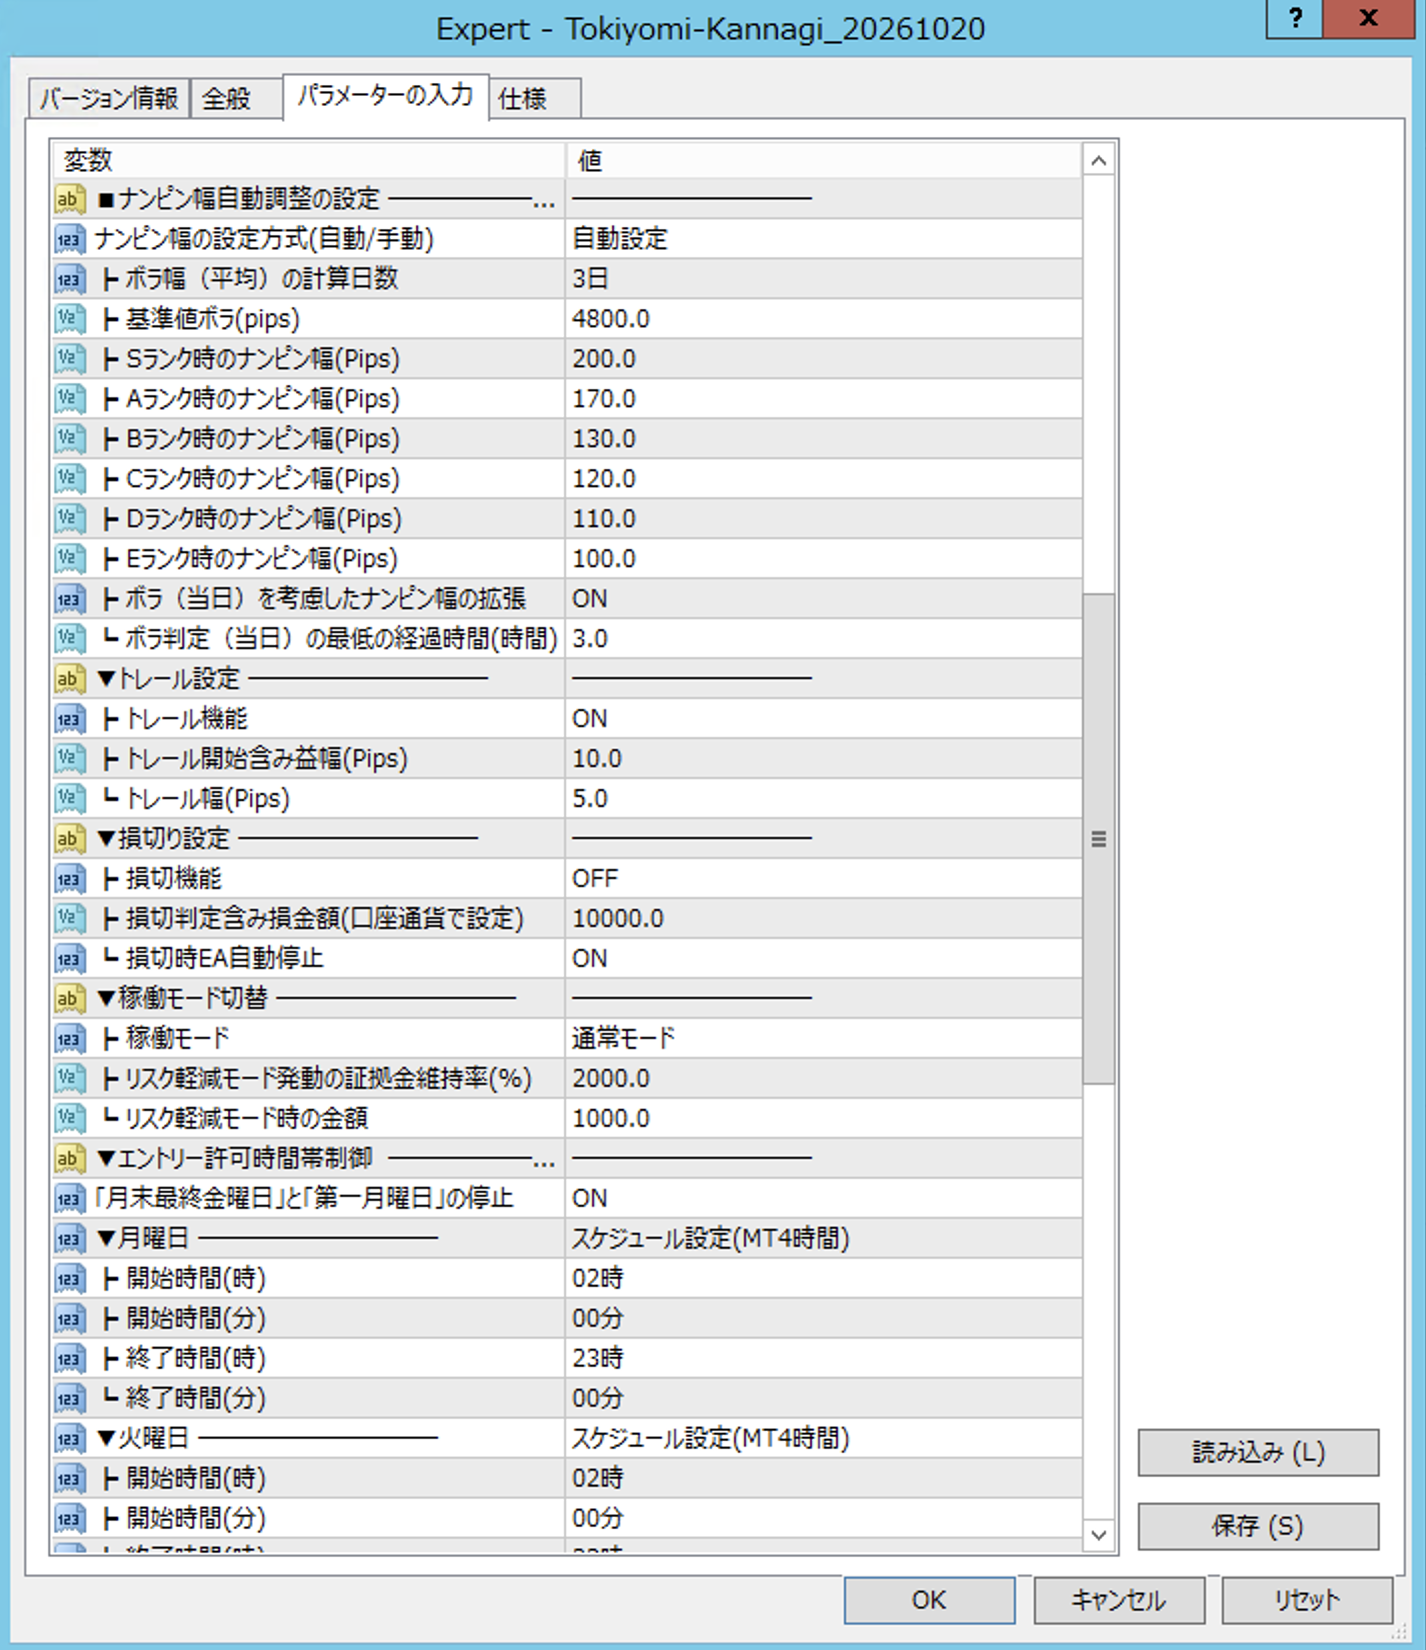Viewport: 1426px width, 1650px height.
Task: Click the icon beside Aランク時のナンピン幅(Pips)
Action: pos(68,399)
